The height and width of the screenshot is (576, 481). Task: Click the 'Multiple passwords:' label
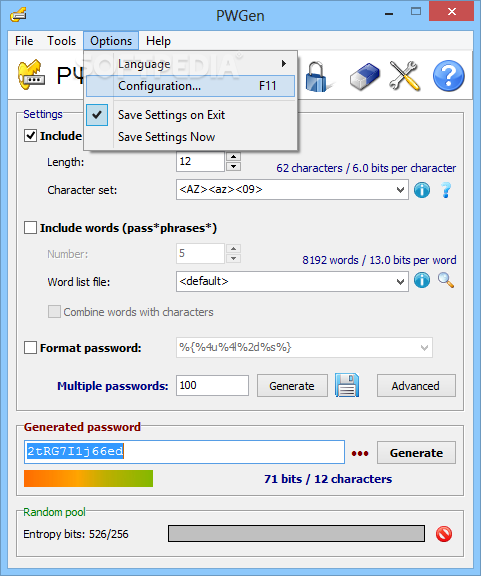click(112, 386)
